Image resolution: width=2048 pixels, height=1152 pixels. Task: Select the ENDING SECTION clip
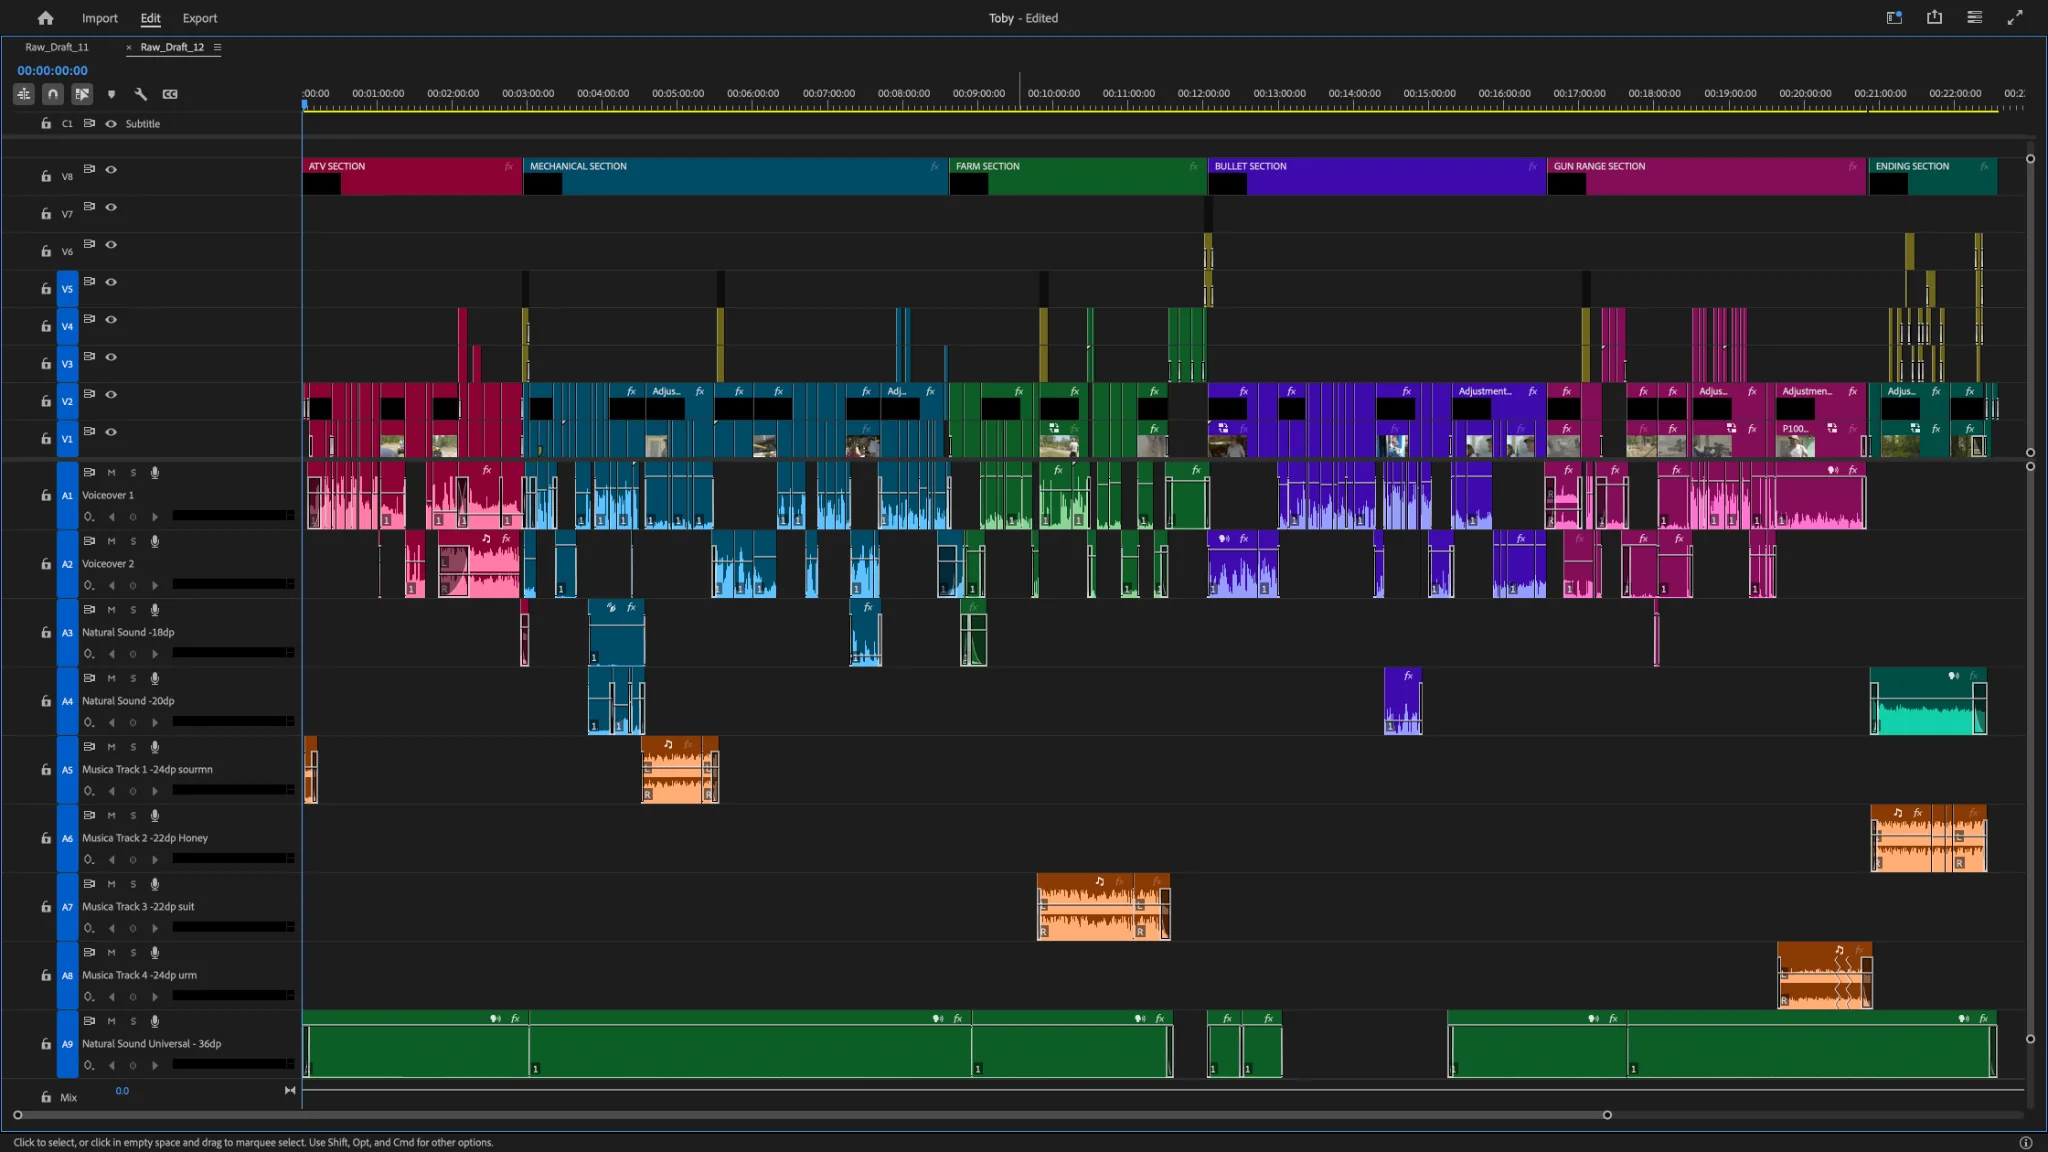[x=1933, y=176]
